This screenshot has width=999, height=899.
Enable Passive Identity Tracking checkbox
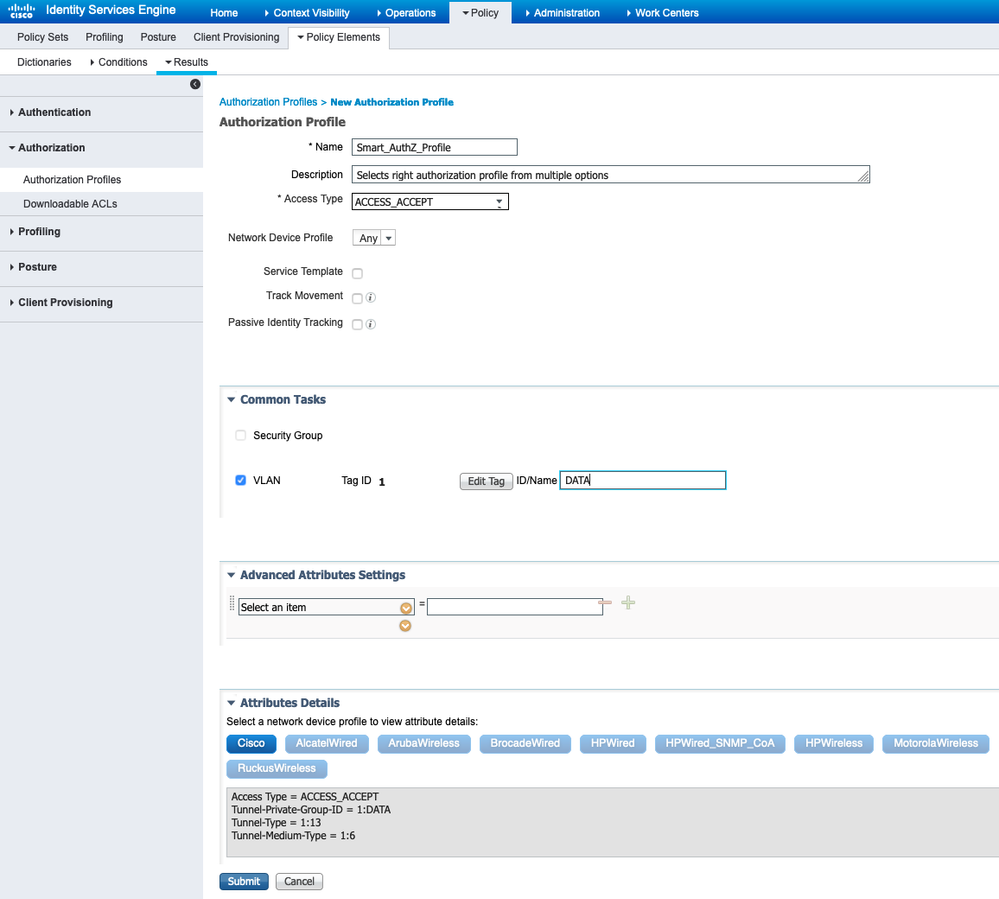[x=357, y=324]
